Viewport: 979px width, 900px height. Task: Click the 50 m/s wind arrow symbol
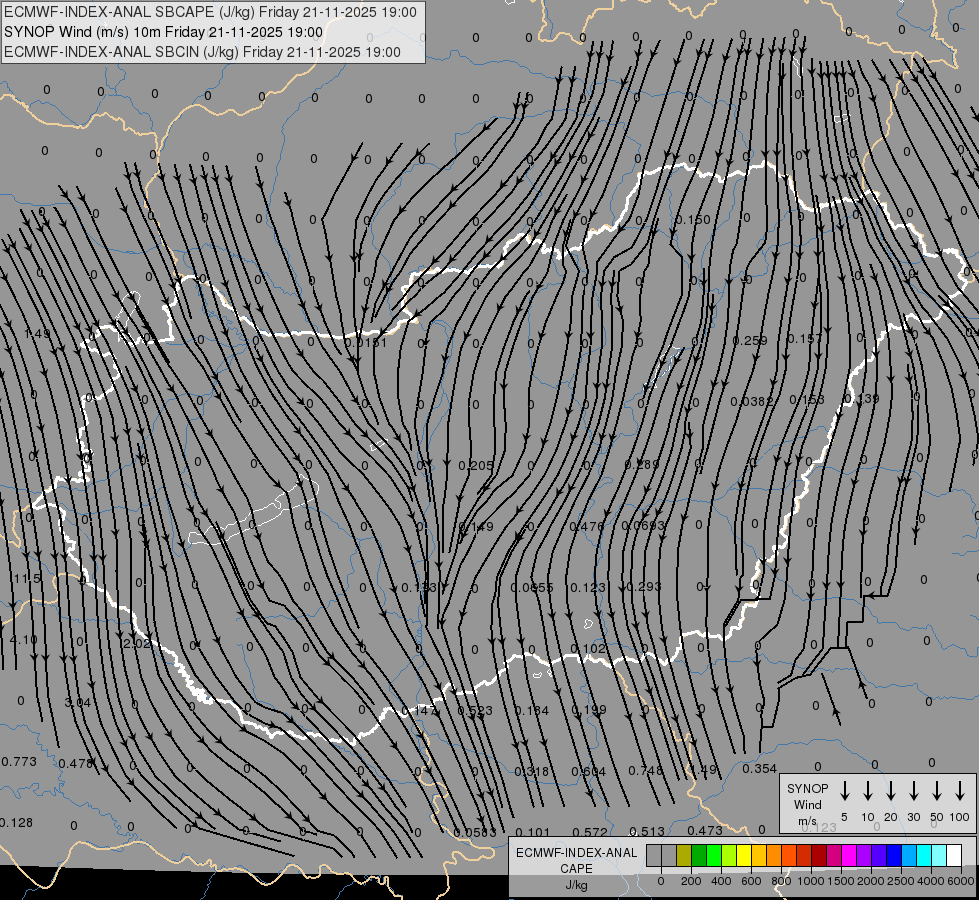pos(937,791)
